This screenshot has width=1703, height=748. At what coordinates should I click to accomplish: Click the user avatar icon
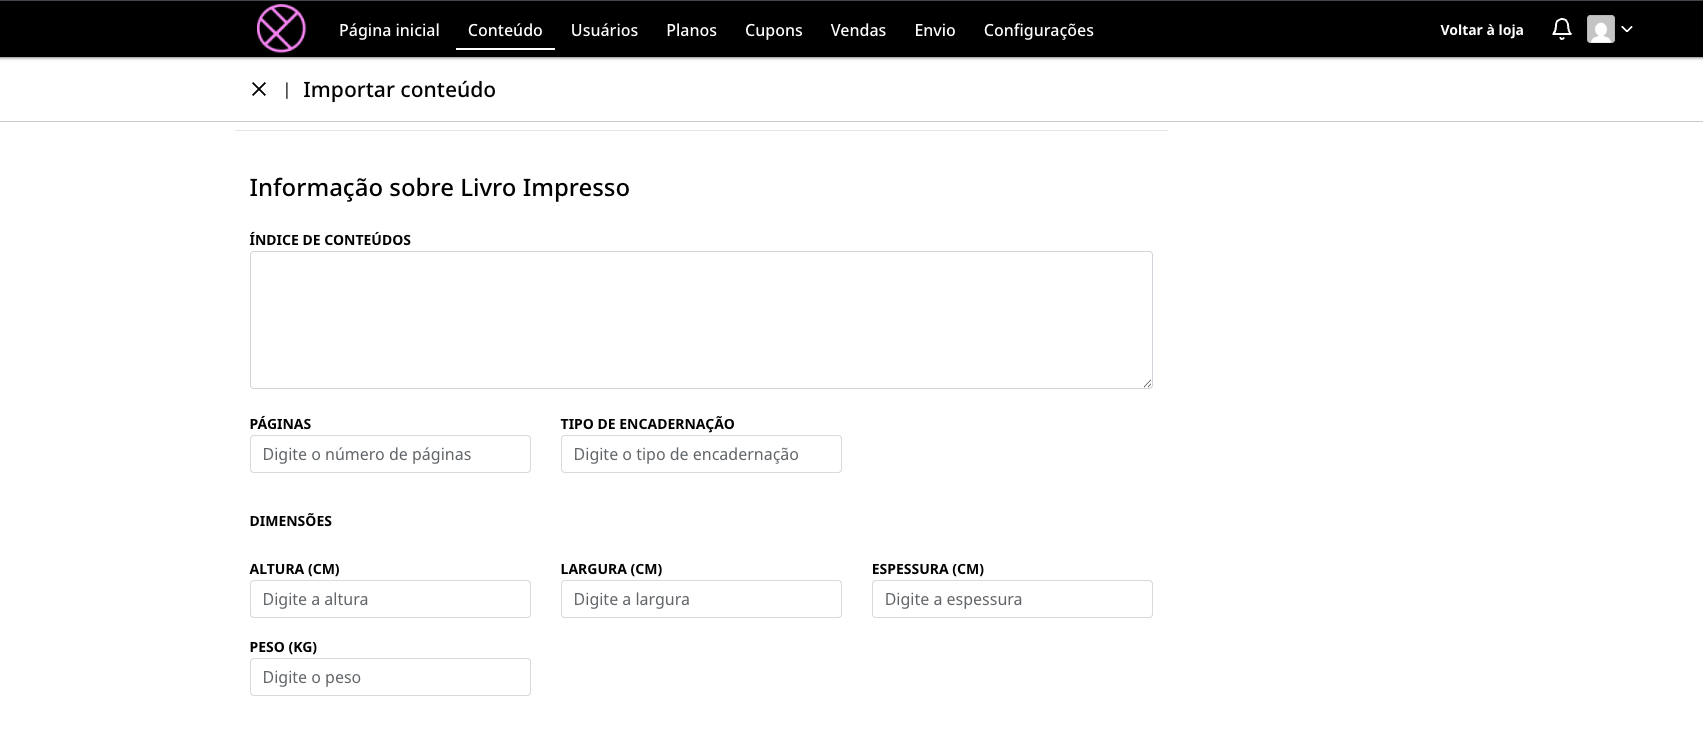pyautogui.click(x=1600, y=29)
